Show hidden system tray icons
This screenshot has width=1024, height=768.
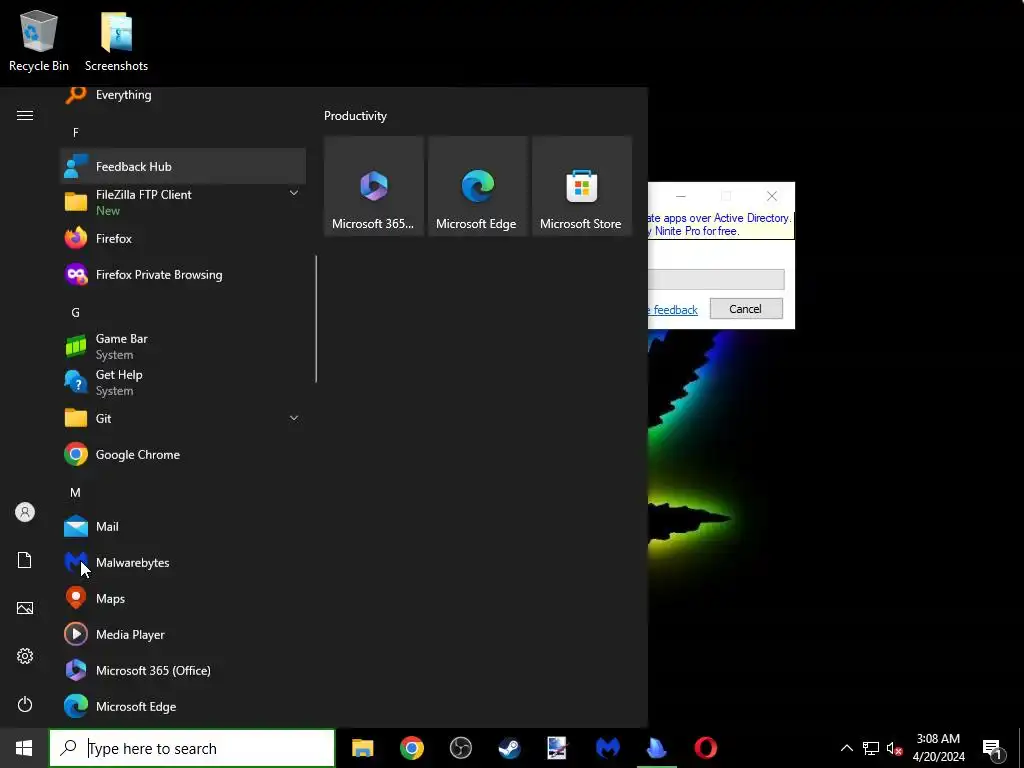click(846, 748)
